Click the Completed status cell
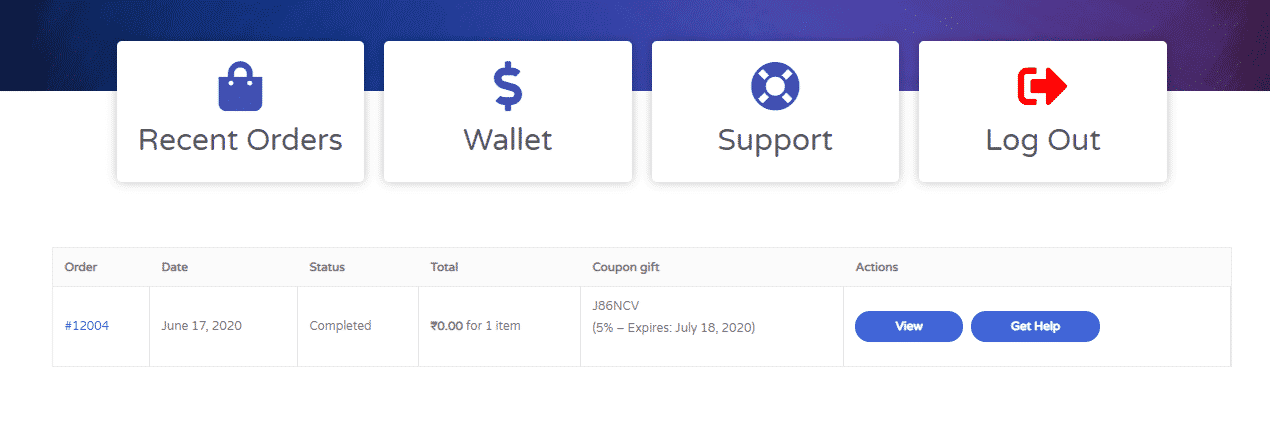This screenshot has width=1270, height=446. point(340,326)
